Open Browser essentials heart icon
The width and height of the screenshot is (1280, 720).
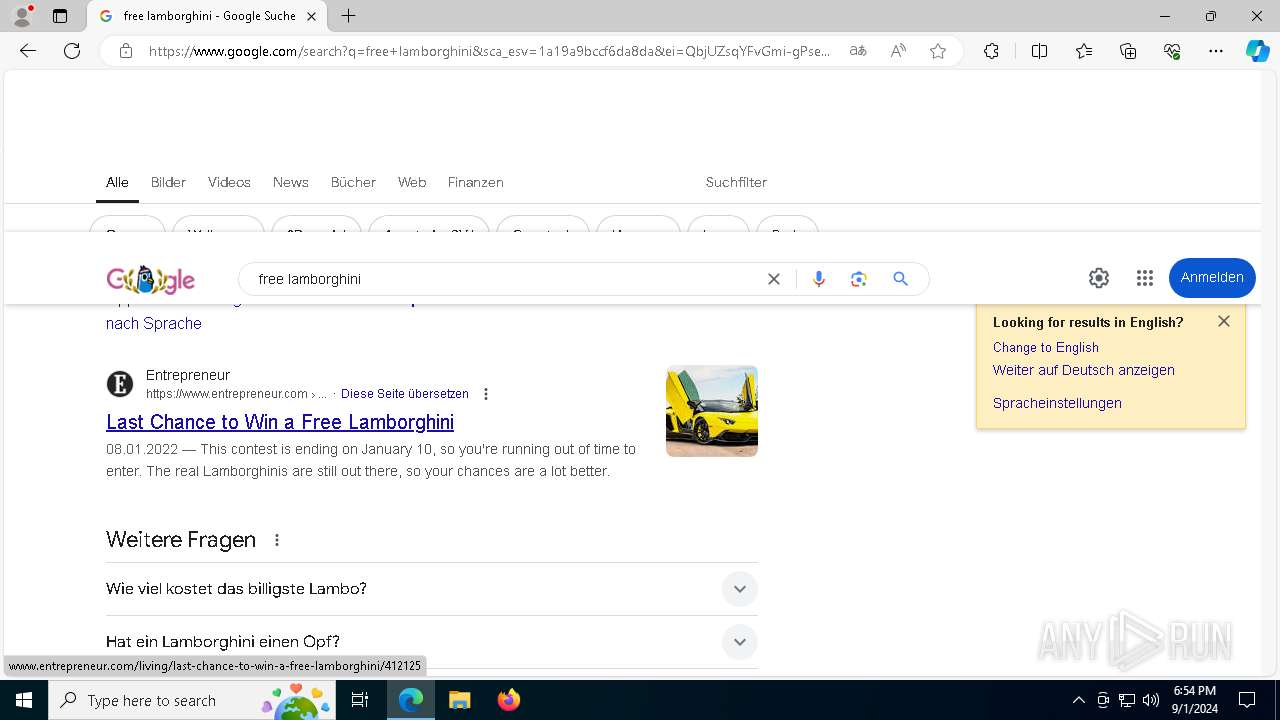click(1172, 51)
